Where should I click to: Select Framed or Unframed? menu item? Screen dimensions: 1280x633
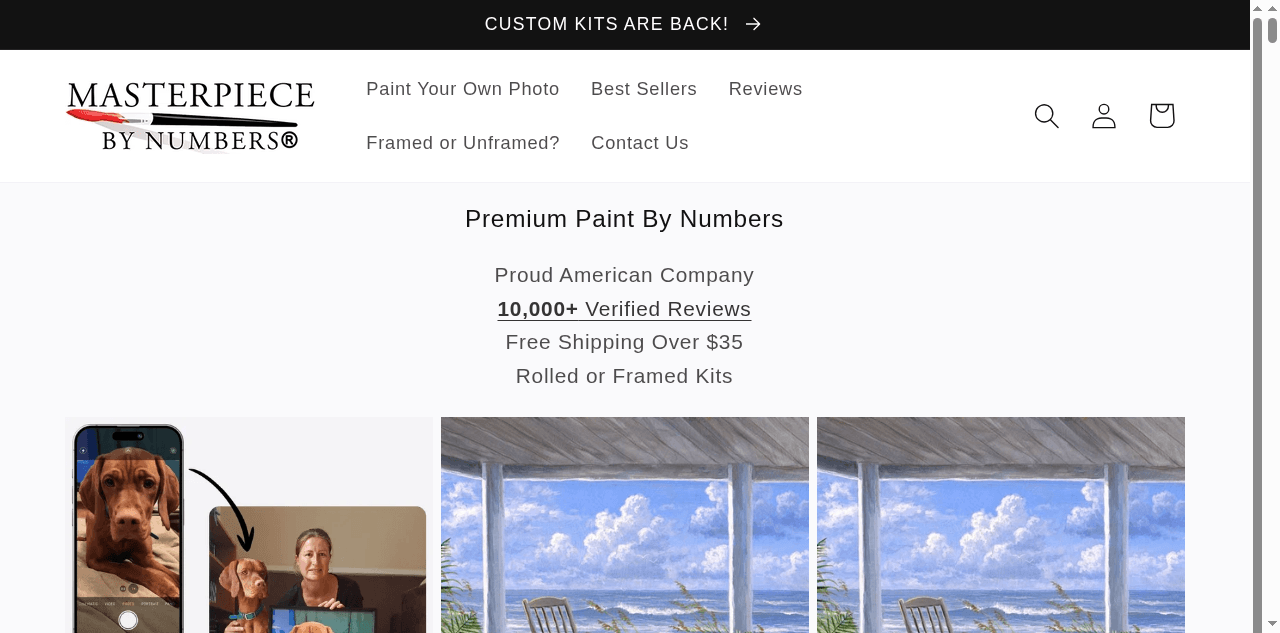pos(463,143)
